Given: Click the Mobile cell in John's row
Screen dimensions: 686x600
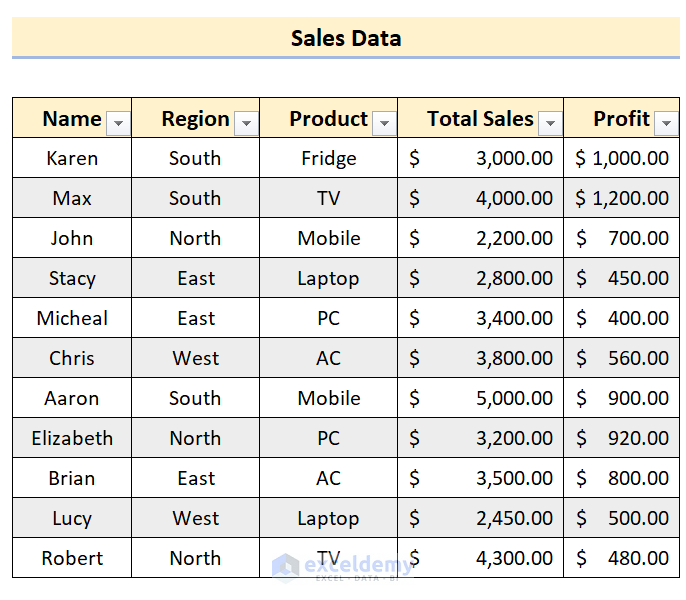Looking at the screenshot, I should click(328, 238).
